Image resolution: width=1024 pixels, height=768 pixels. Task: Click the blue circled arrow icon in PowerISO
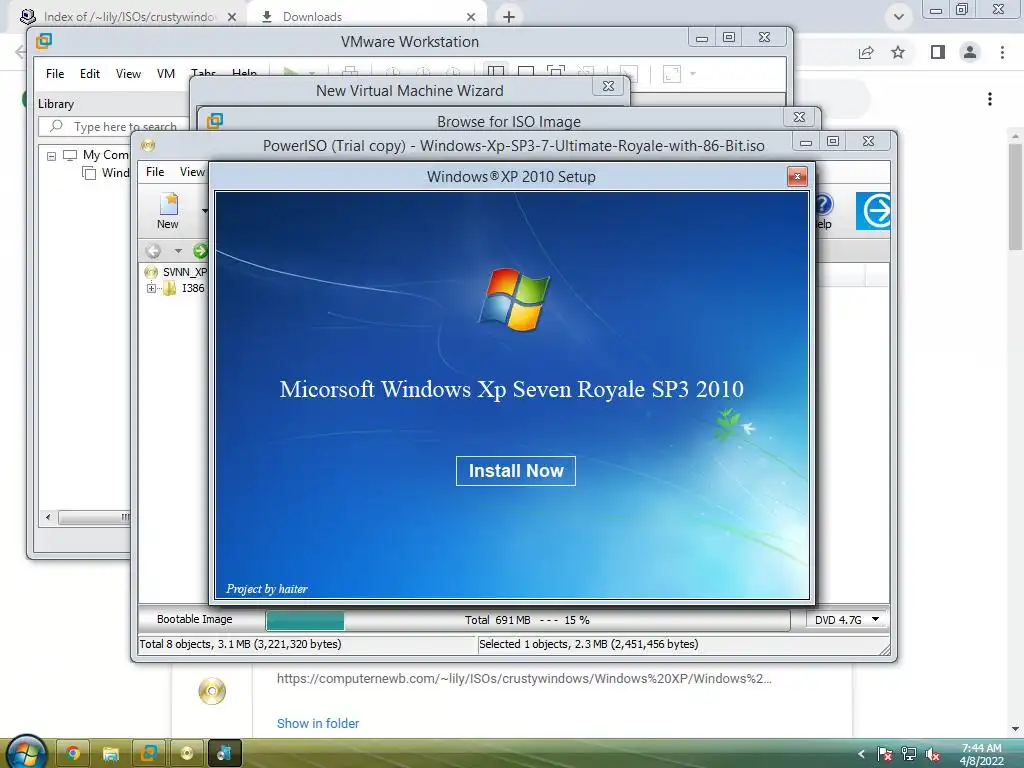pos(873,211)
